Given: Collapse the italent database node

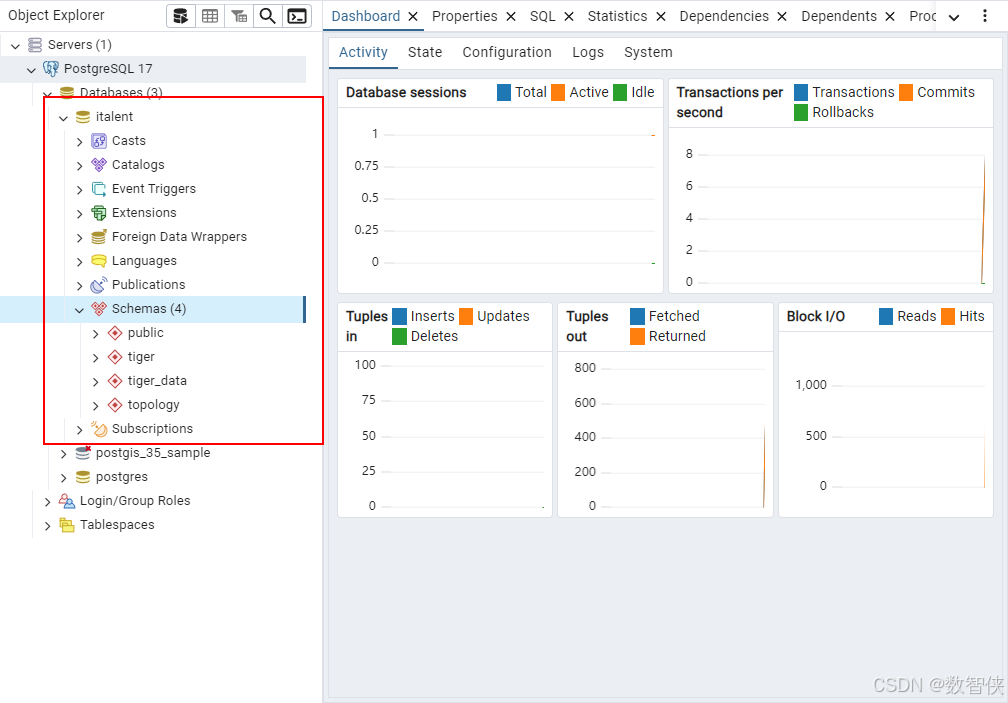Looking at the screenshot, I should [x=64, y=118].
